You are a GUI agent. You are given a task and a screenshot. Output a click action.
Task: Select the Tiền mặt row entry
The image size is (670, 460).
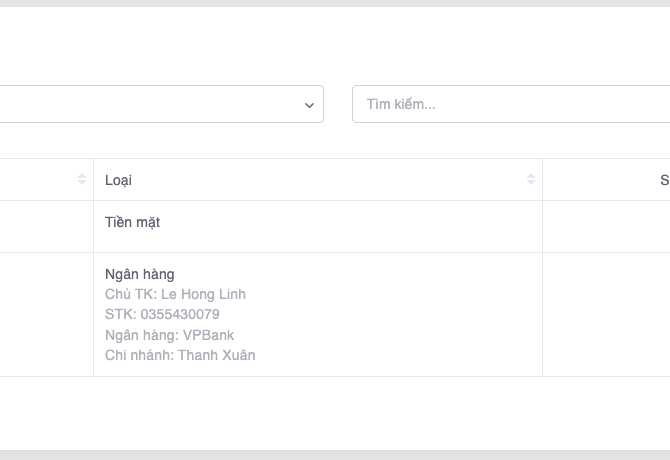coord(132,222)
